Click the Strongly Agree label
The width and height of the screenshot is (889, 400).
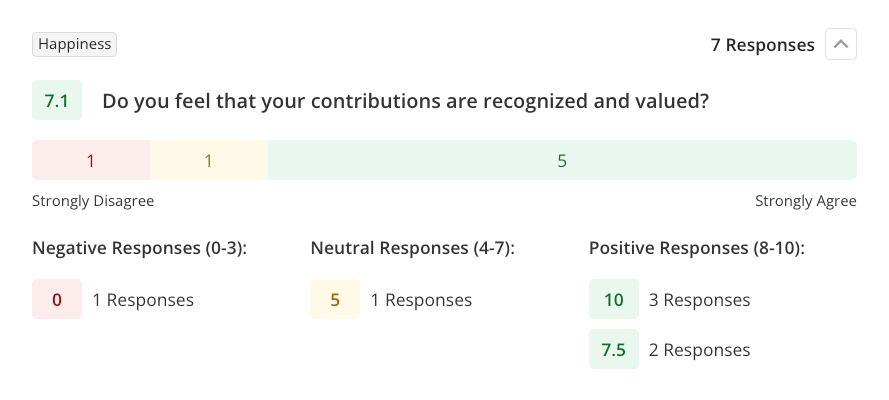point(805,201)
